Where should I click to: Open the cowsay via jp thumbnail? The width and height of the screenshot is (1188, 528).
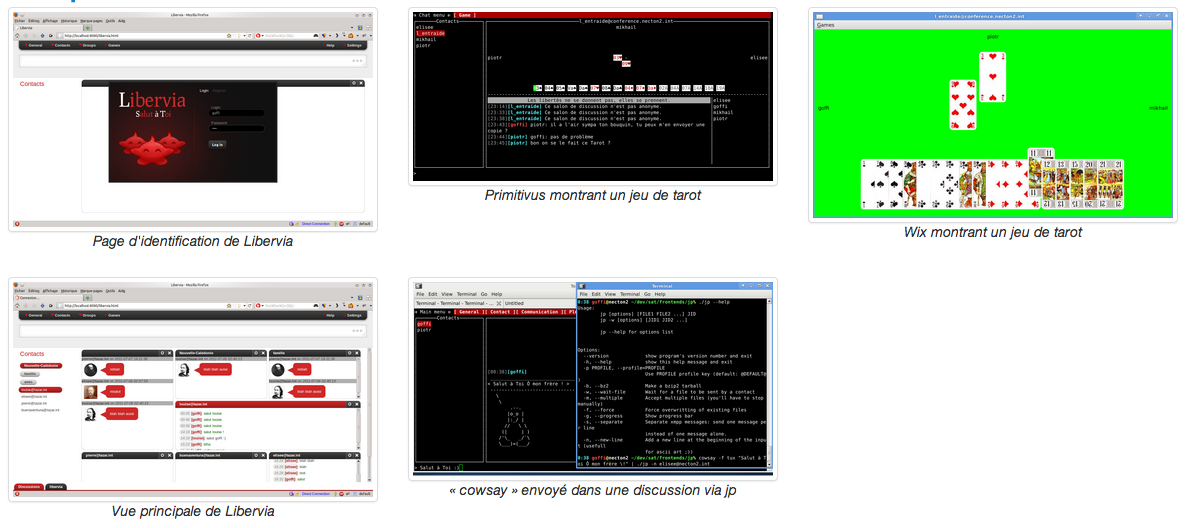pyautogui.click(x=592, y=379)
